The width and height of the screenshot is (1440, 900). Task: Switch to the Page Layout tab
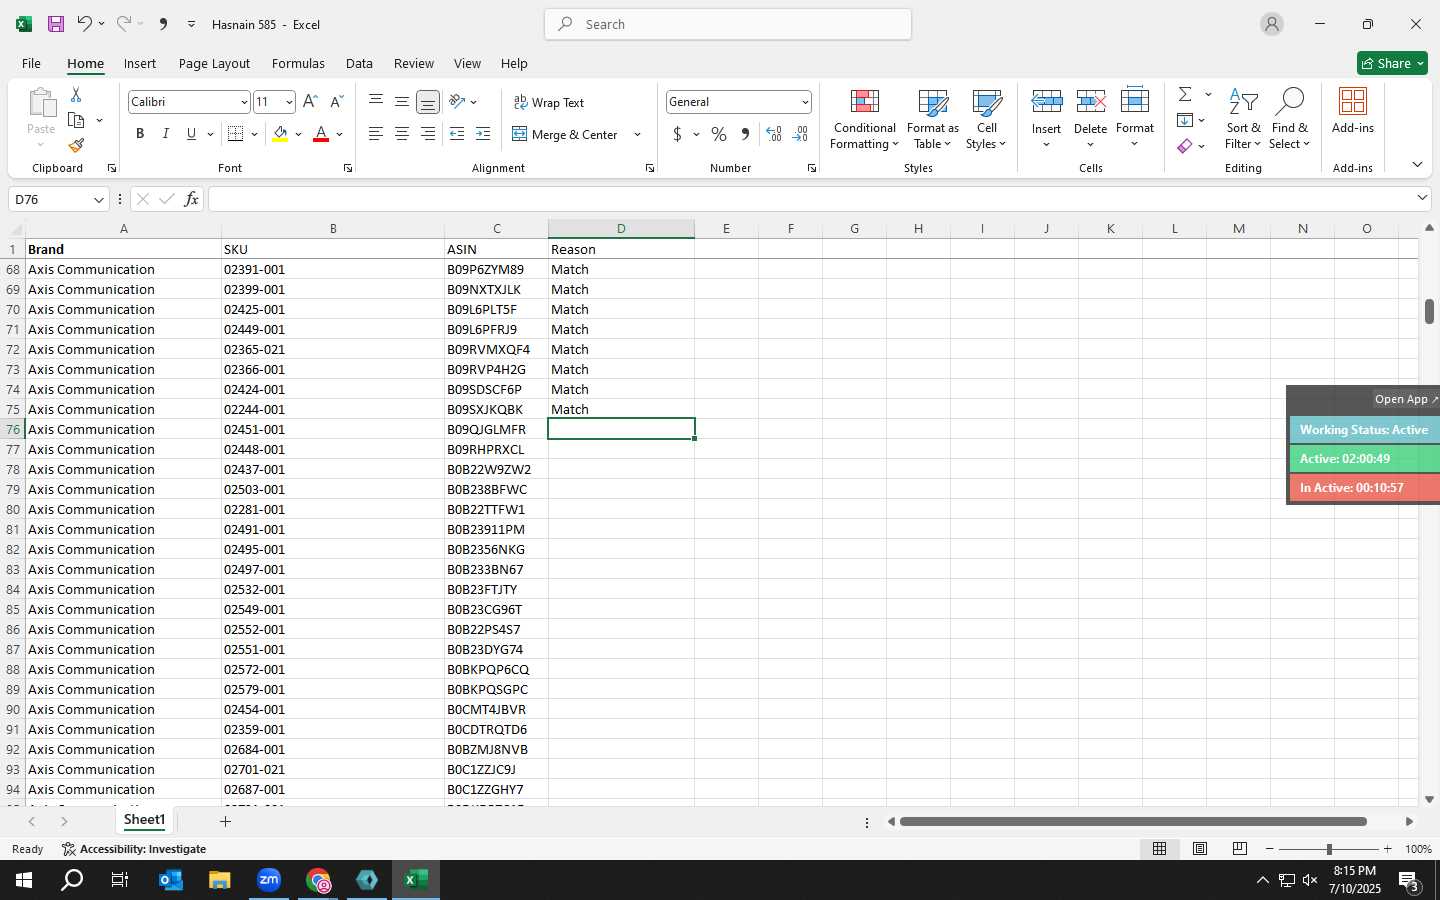(x=214, y=63)
